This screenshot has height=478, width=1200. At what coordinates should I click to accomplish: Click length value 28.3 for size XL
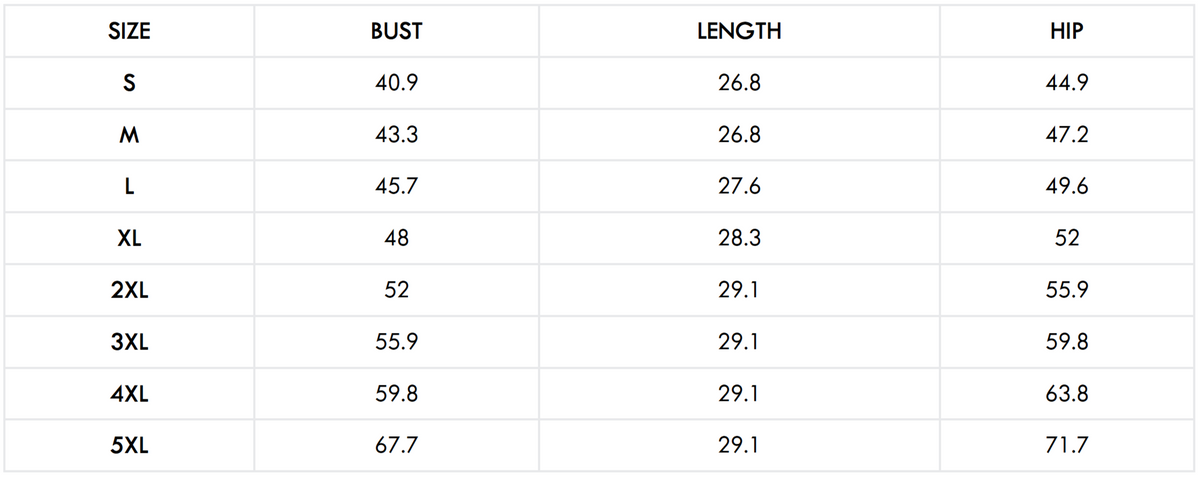[x=739, y=239]
